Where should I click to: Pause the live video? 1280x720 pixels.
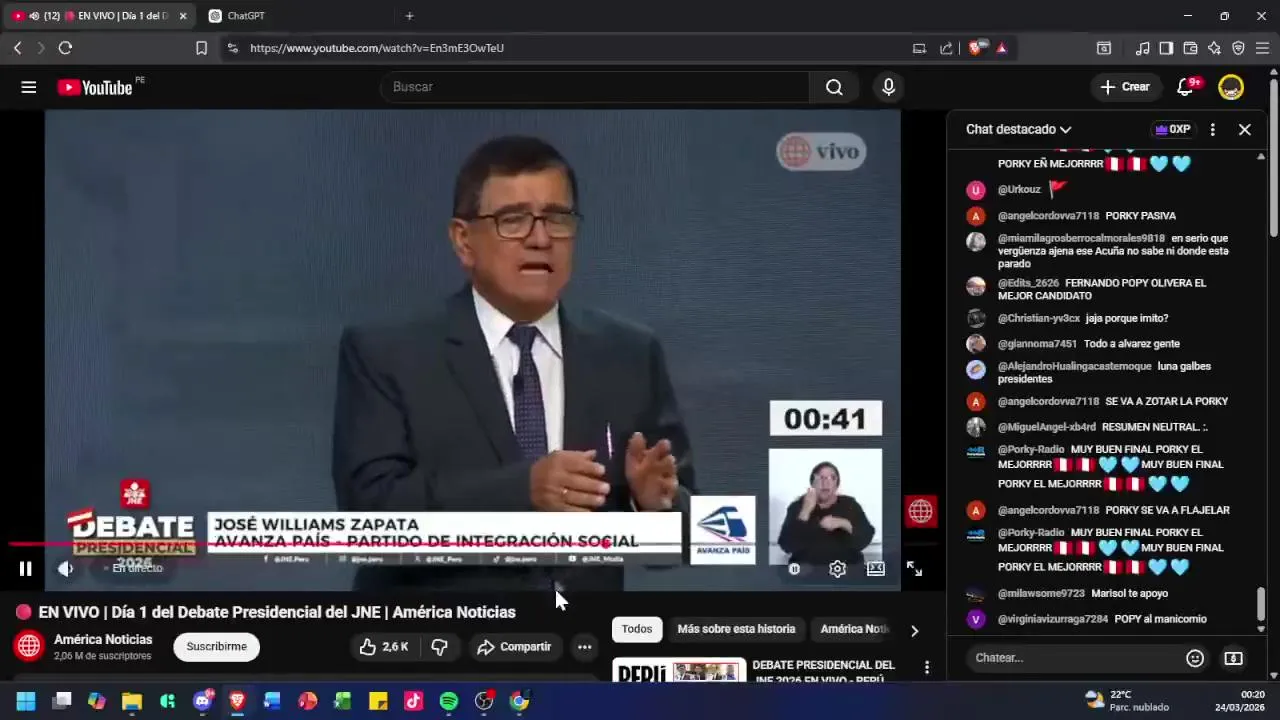(26, 569)
